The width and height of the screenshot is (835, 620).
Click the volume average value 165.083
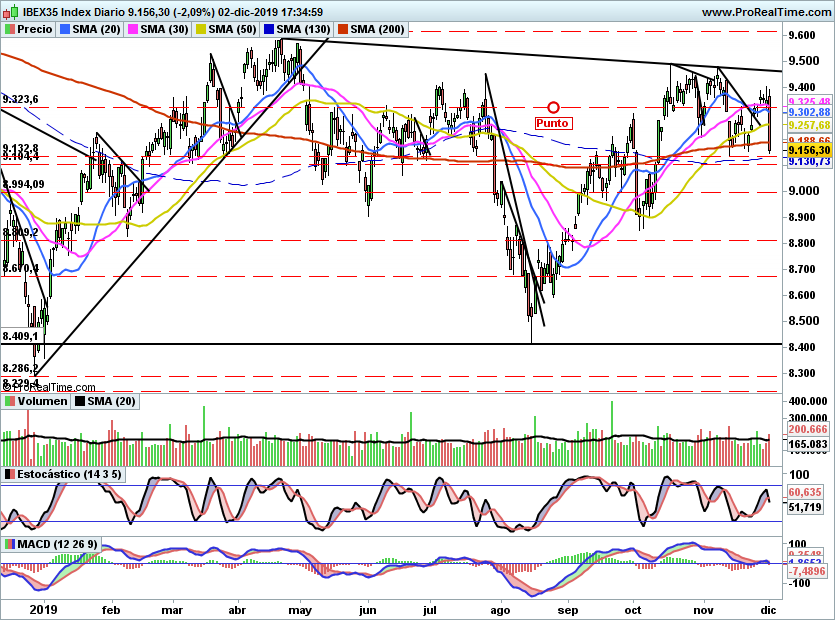[808, 444]
